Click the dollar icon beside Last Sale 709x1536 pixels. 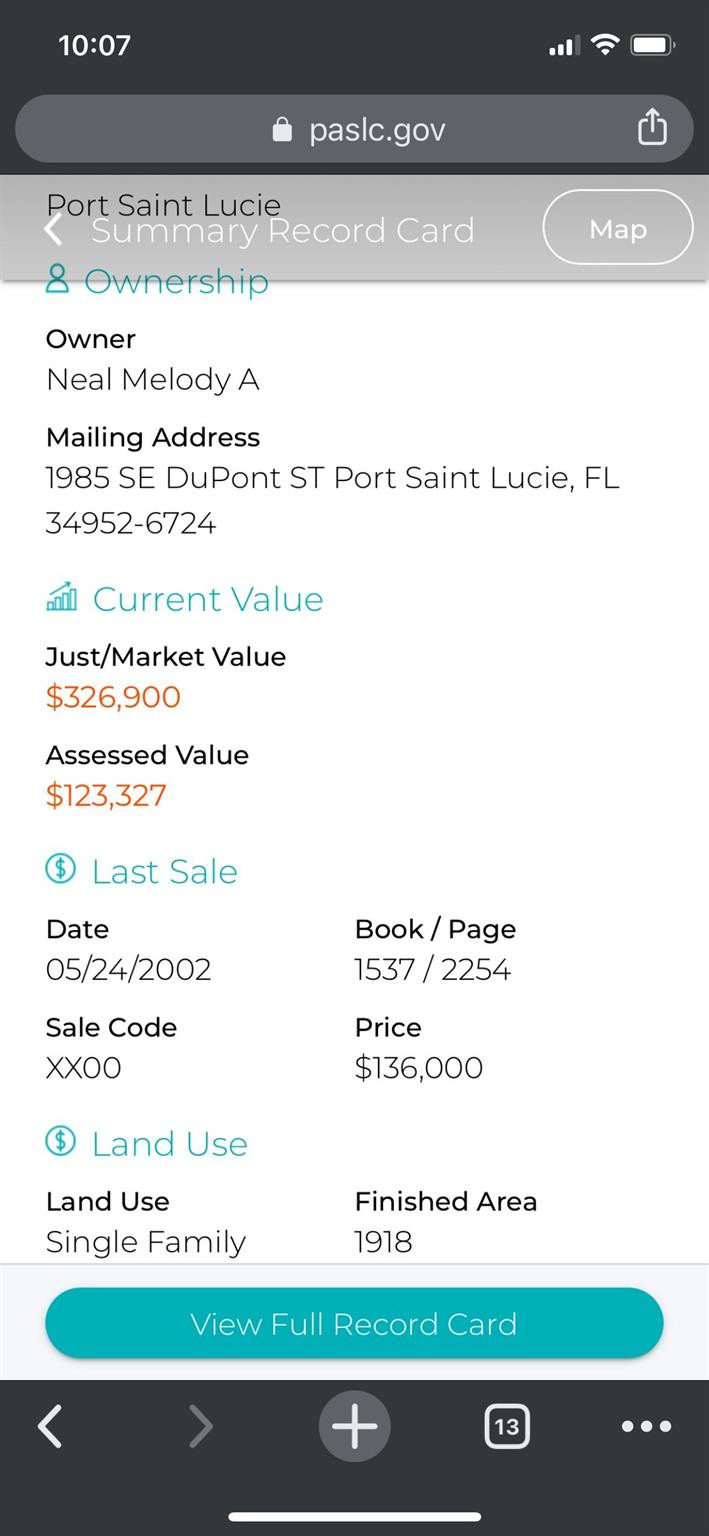pos(60,869)
